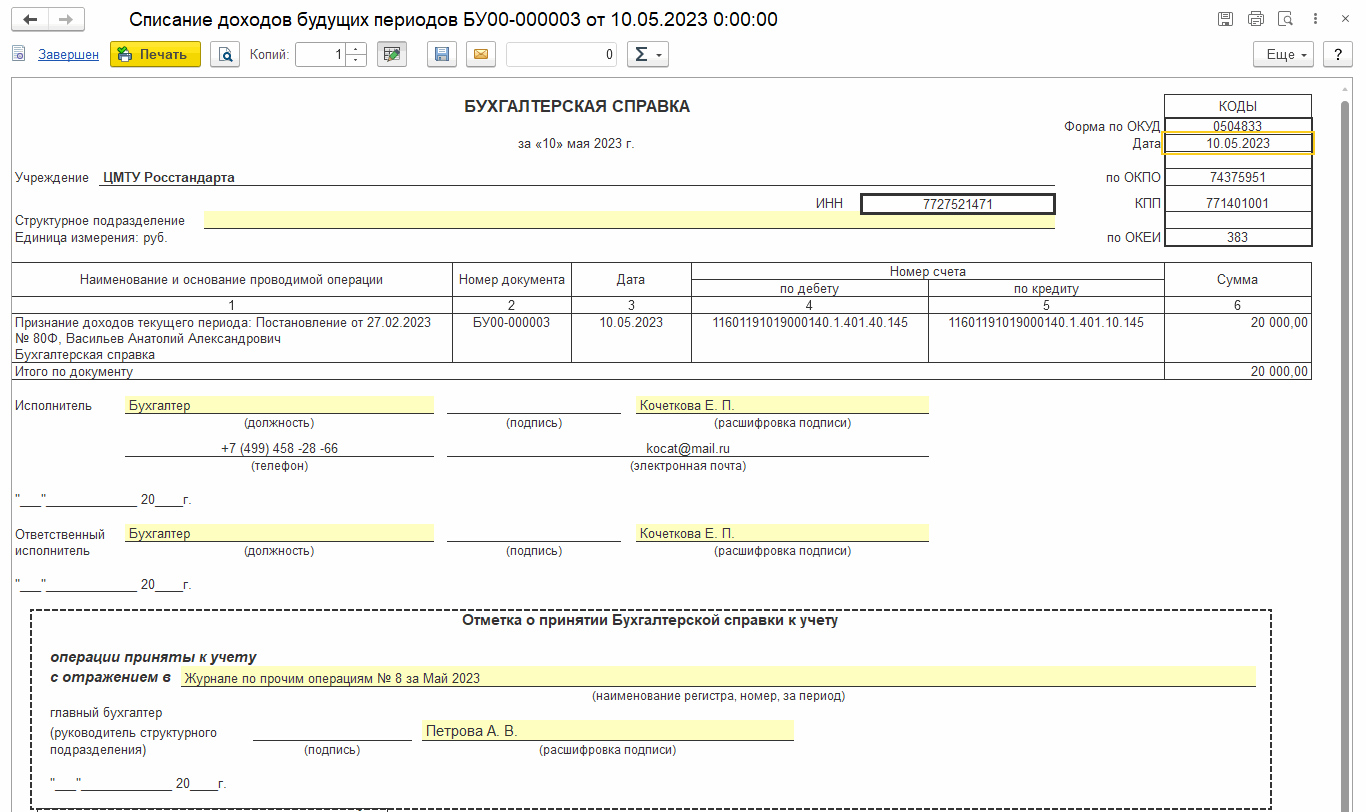Click the phone number +7 (499) 458 -28 -66

(x=279, y=448)
